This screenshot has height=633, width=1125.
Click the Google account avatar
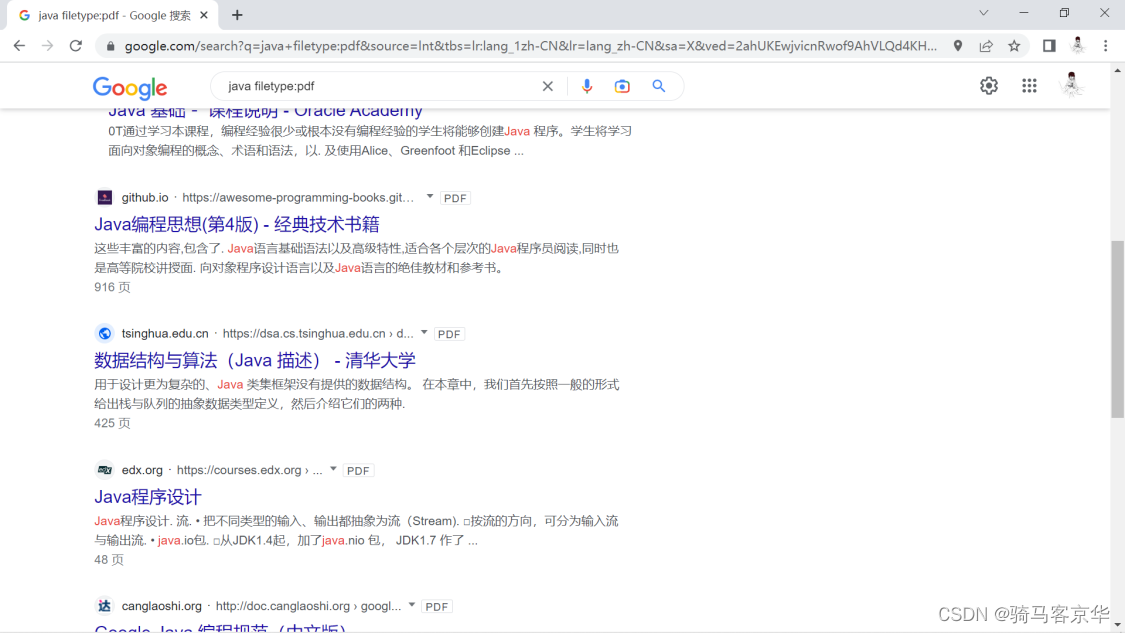pos(1072,85)
